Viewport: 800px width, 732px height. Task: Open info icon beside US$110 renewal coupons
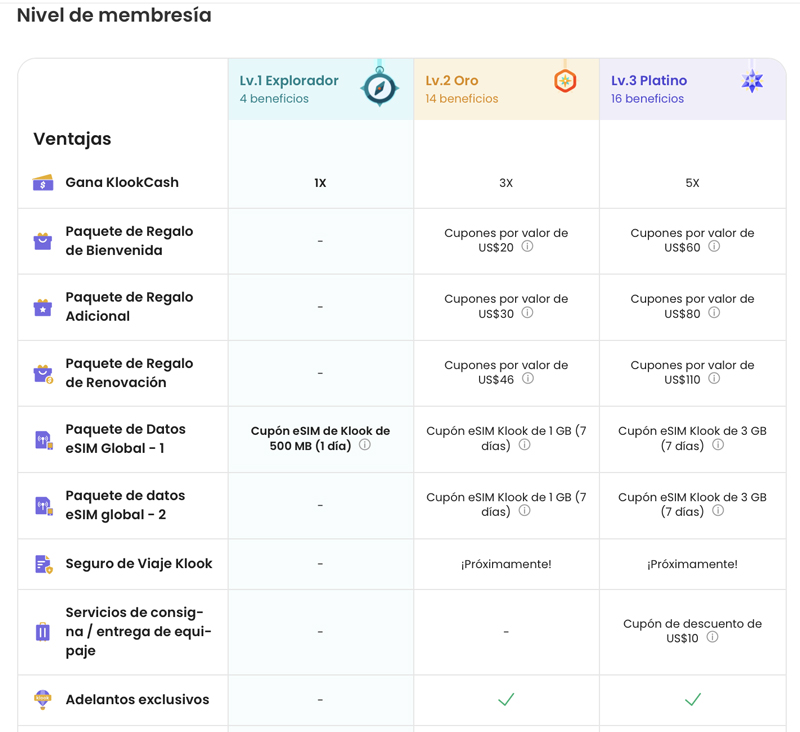click(714, 378)
